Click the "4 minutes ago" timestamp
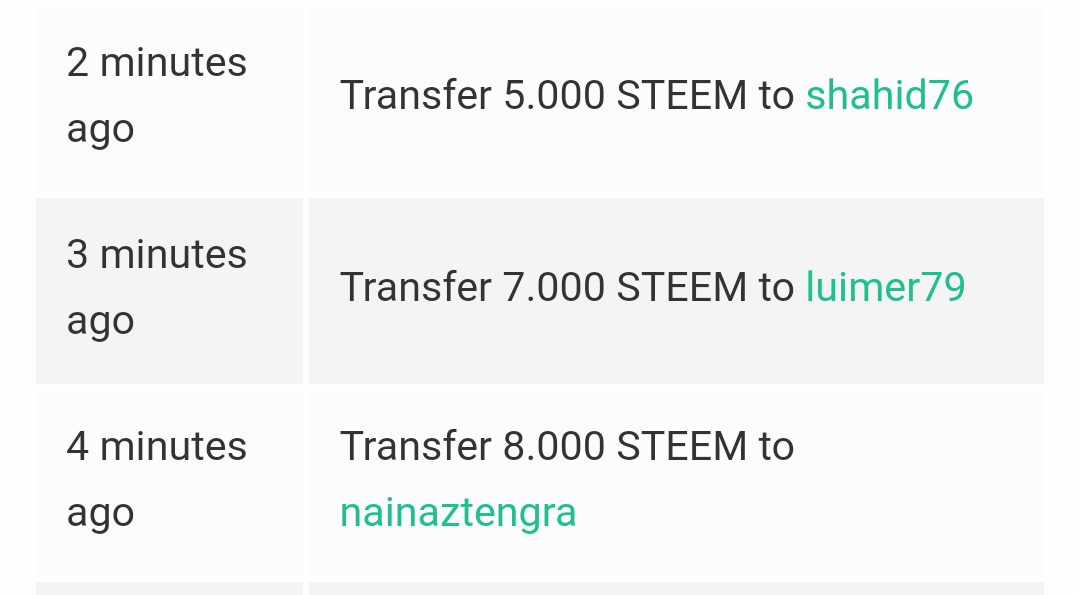This screenshot has height=595, width=1079. click(156, 479)
